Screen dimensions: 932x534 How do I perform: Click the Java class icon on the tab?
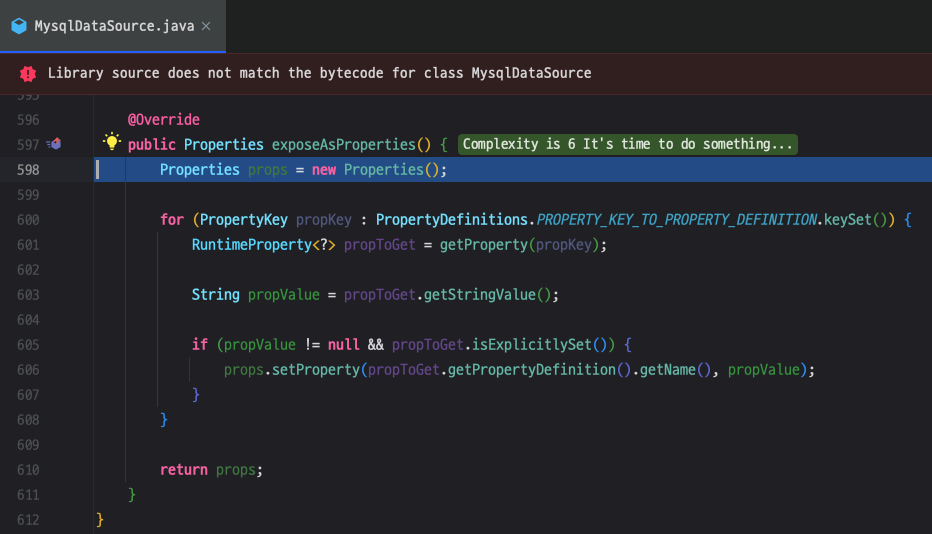(x=19, y=26)
